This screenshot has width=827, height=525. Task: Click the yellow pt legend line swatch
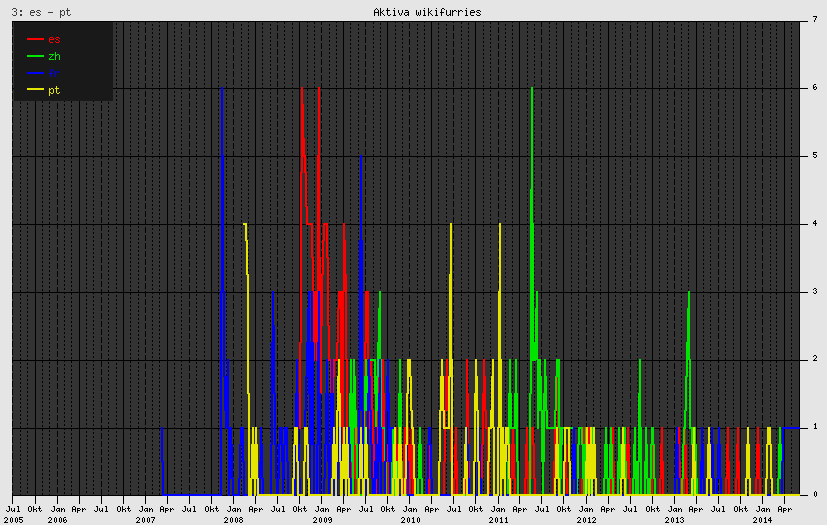pos(35,90)
